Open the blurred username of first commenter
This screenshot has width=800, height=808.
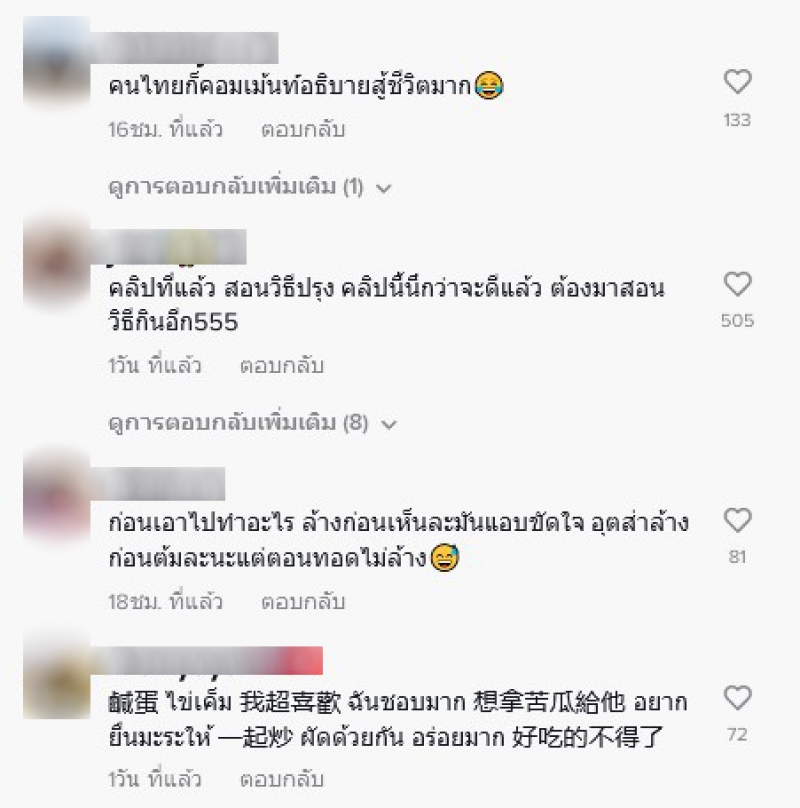click(x=185, y=48)
